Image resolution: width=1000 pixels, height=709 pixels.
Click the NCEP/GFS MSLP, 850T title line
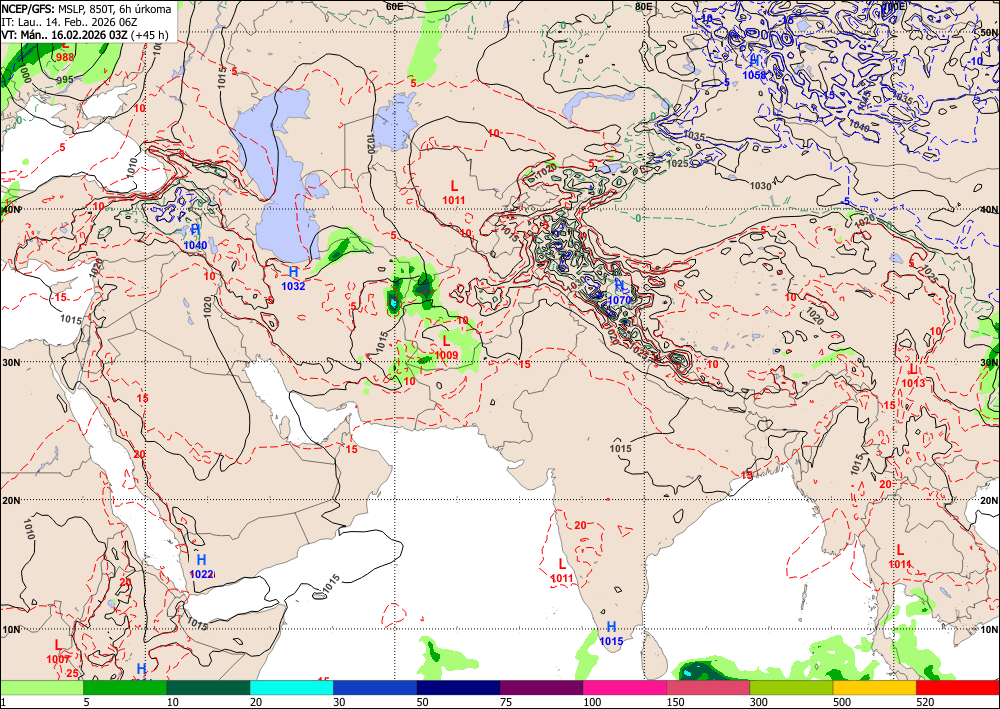[x=87, y=9]
